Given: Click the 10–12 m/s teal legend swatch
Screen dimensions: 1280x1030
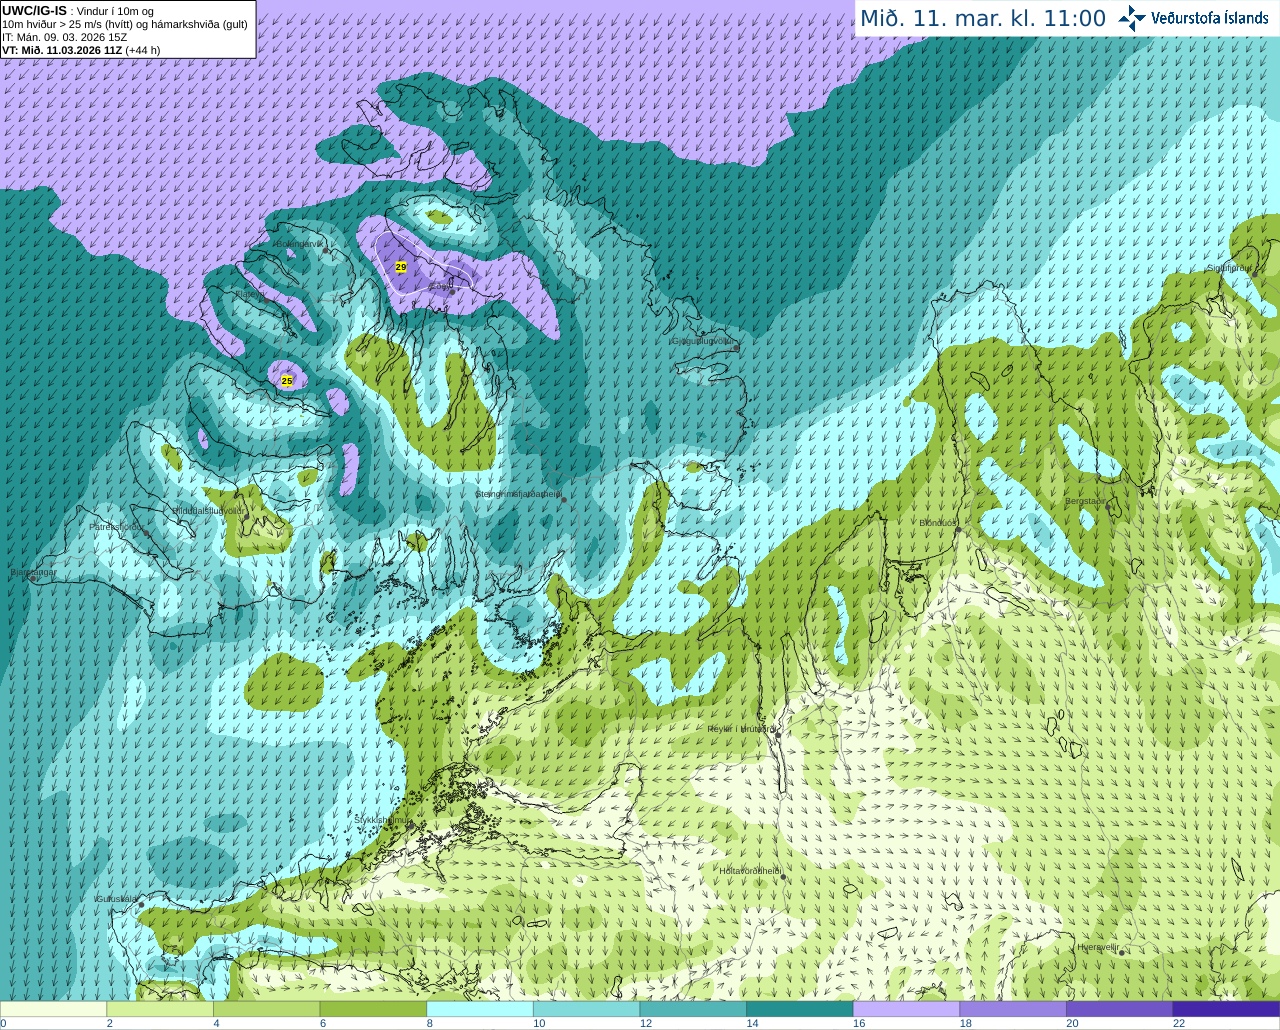Looking at the screenshot, I should click(587, 1009).
